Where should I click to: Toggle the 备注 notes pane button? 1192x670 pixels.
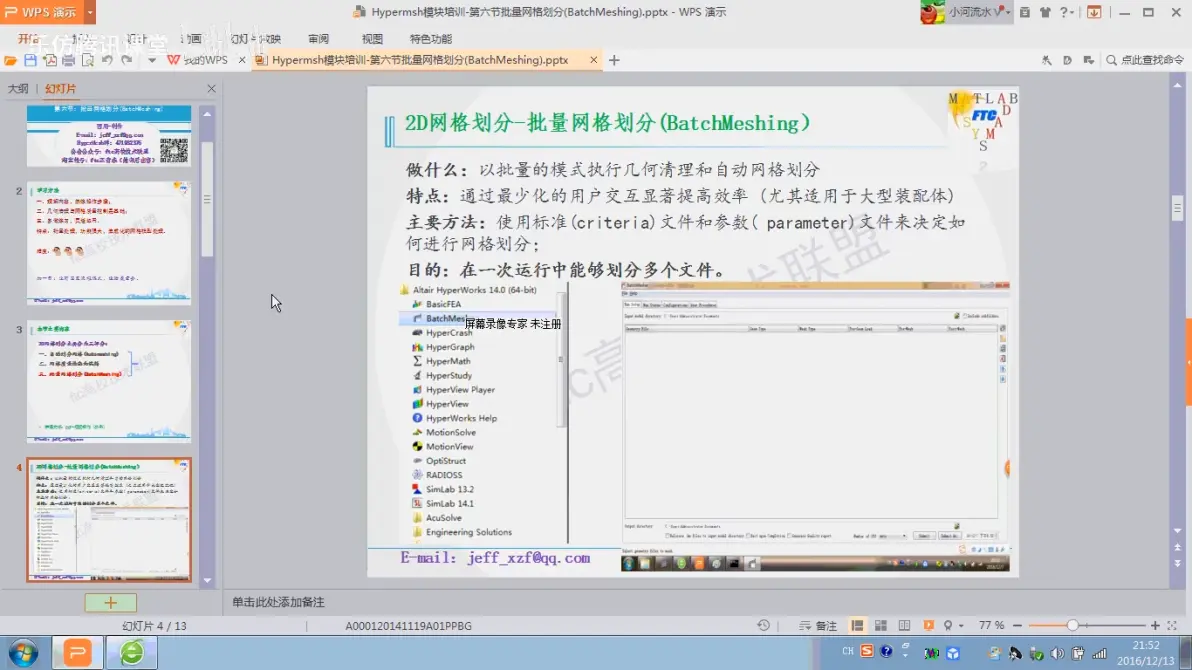tap(818, 626)
